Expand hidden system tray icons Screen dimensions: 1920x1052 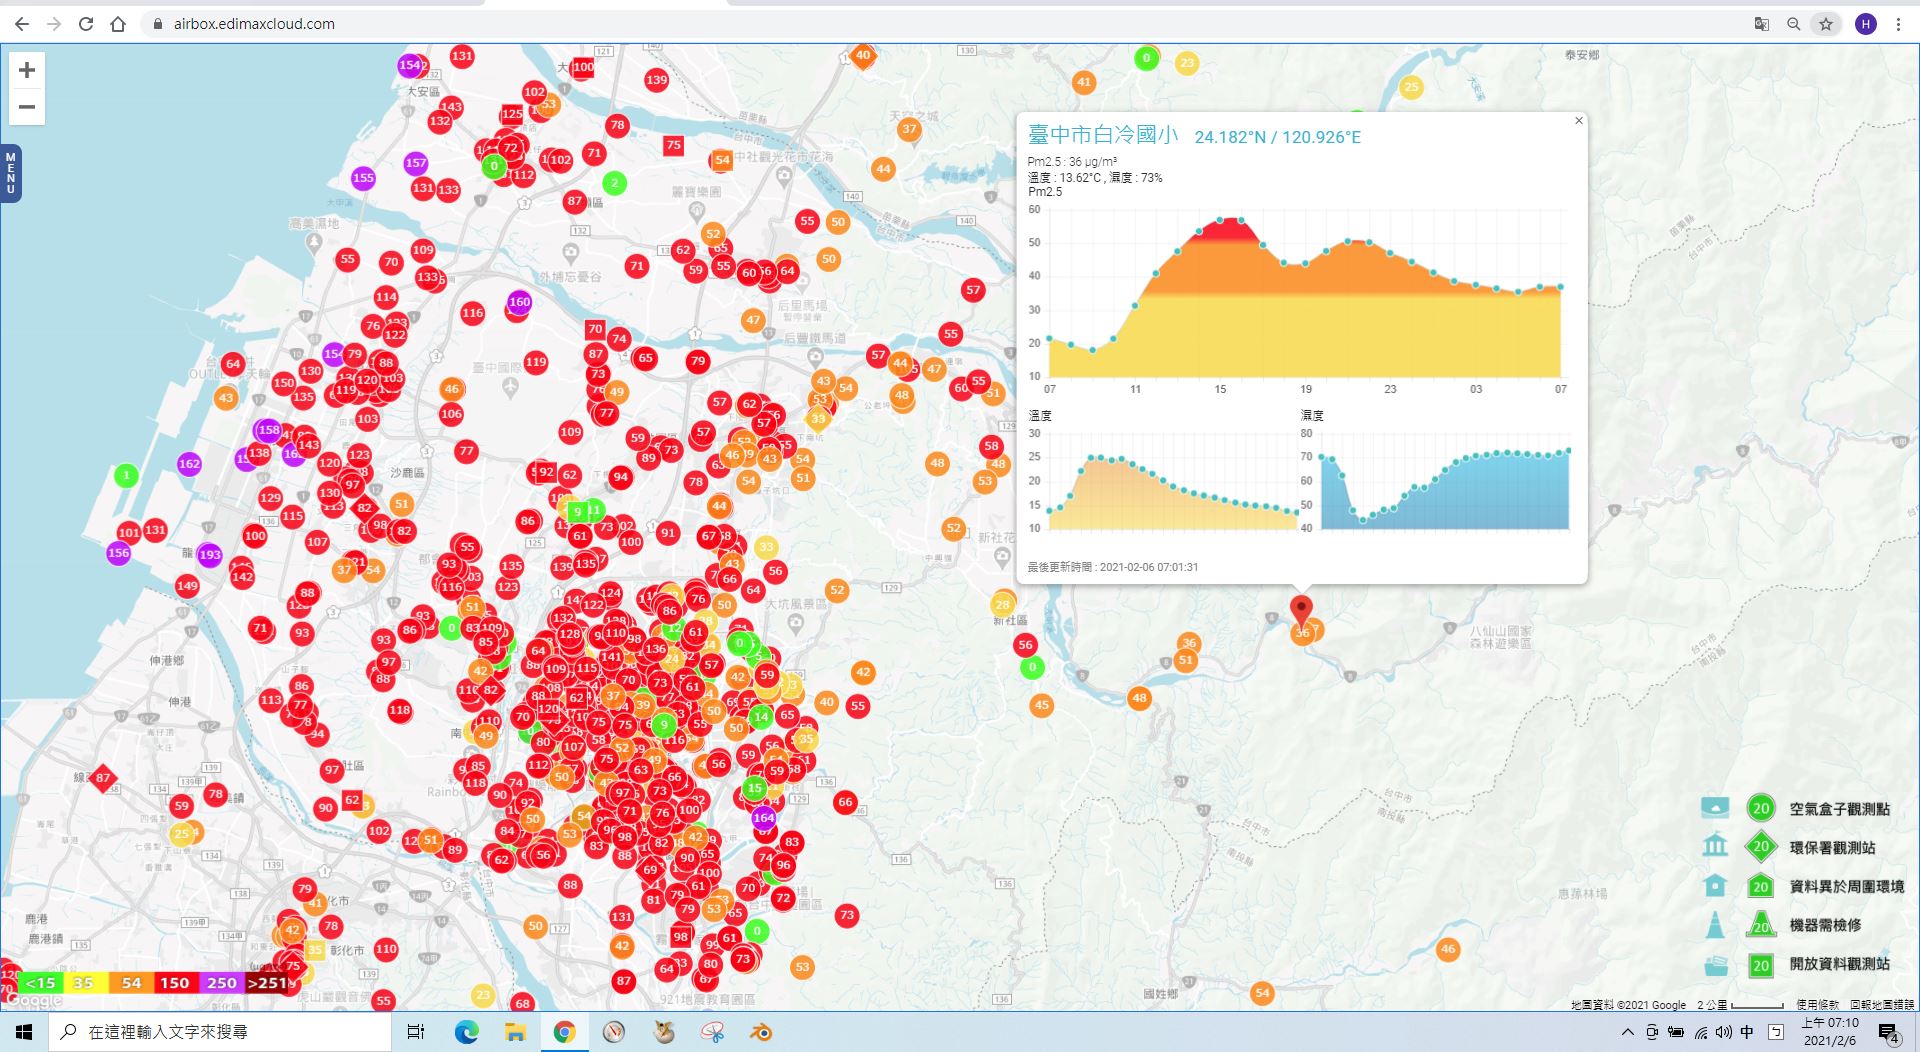coord(1628,1032)
